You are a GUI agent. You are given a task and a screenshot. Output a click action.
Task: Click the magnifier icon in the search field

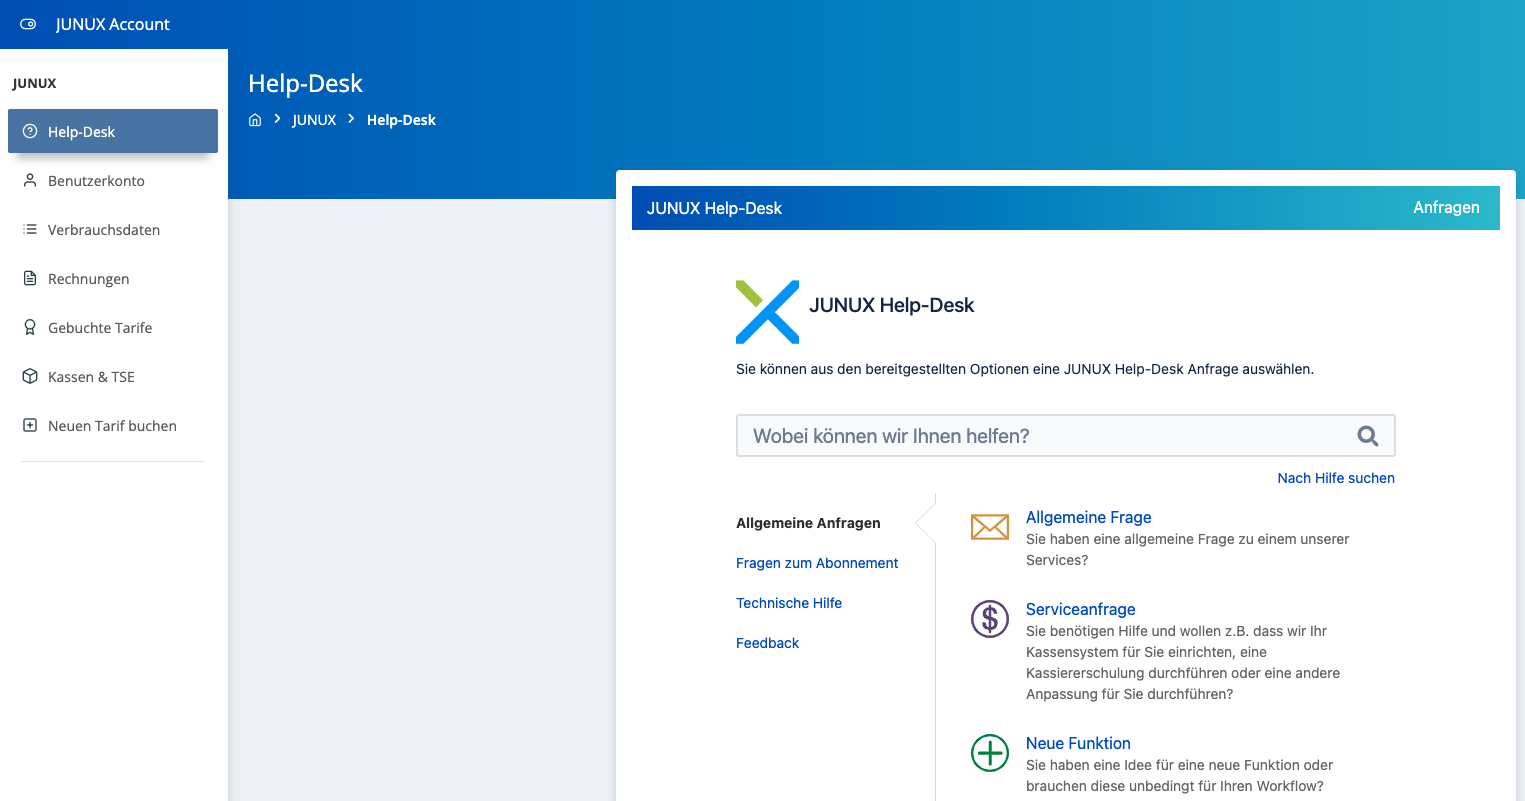point(1368,436)
